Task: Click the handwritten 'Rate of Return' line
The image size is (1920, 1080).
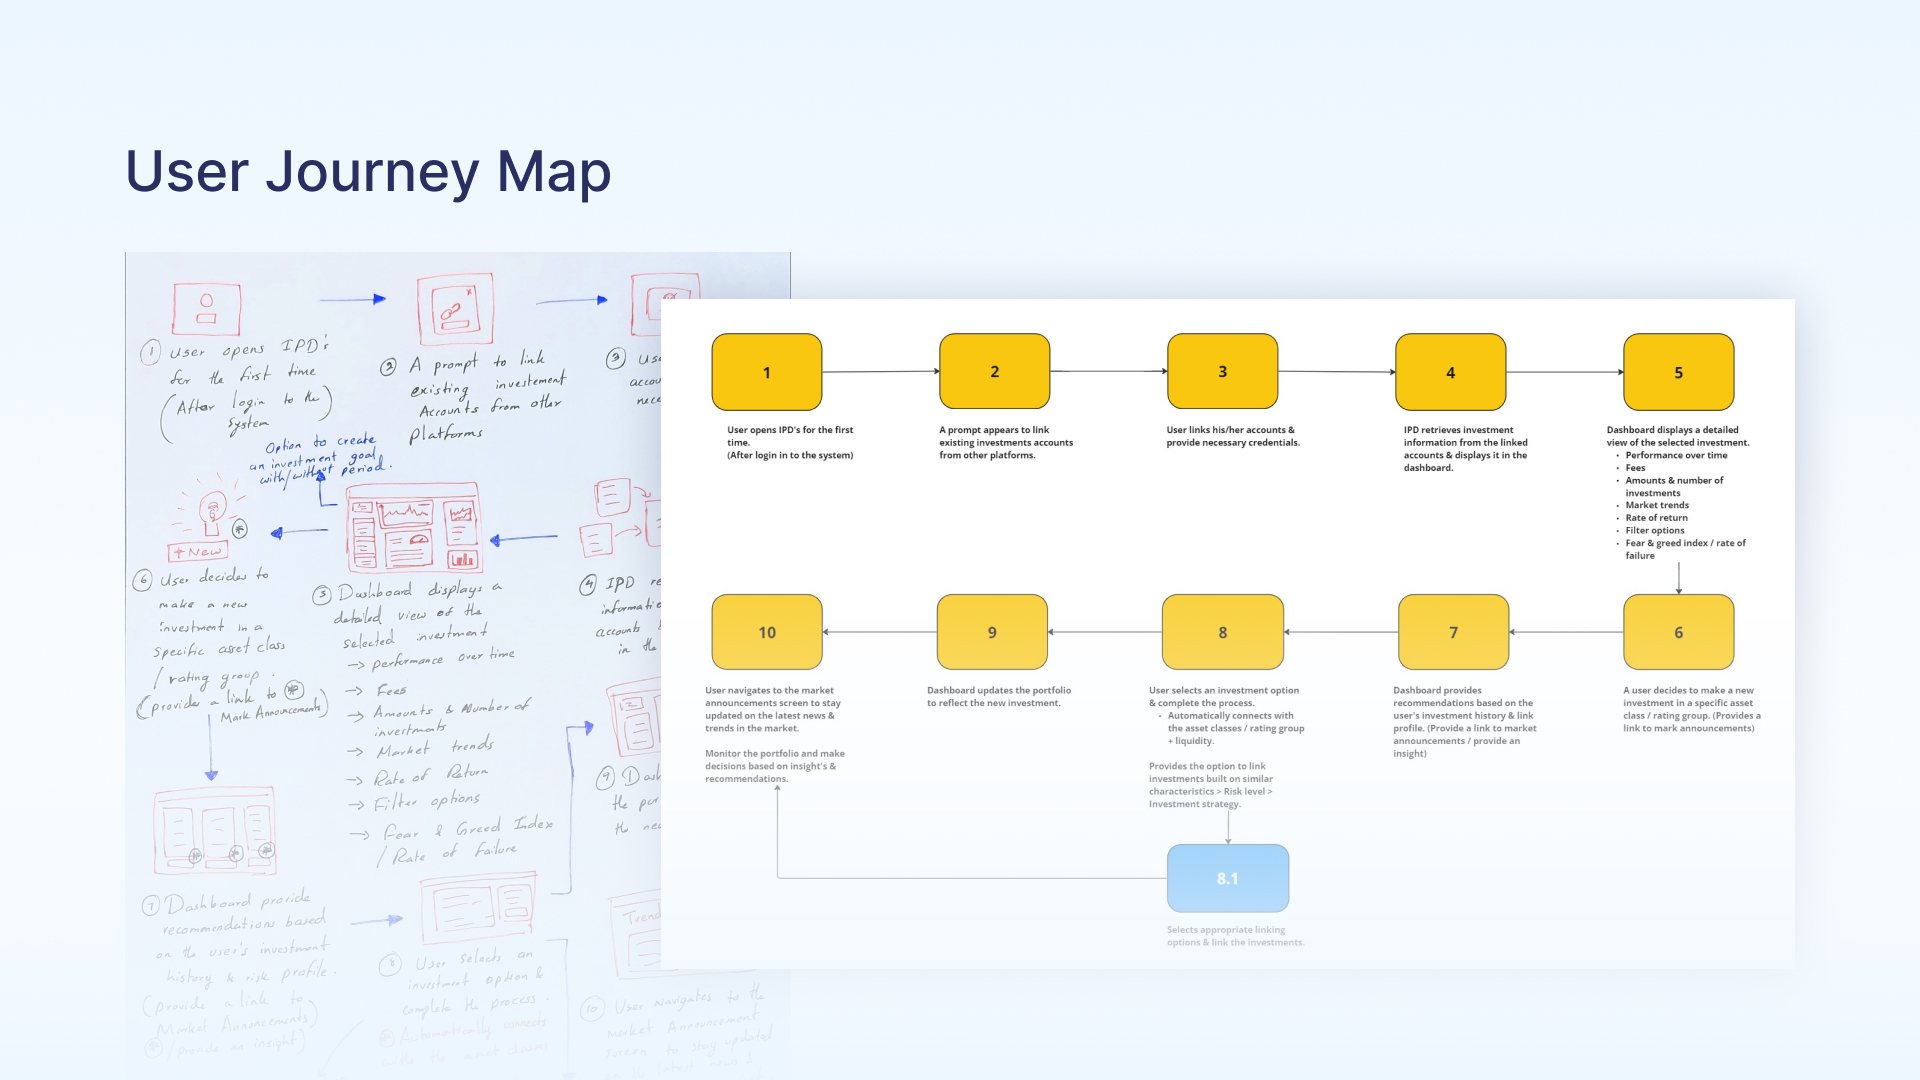Action: click(430, 775)
